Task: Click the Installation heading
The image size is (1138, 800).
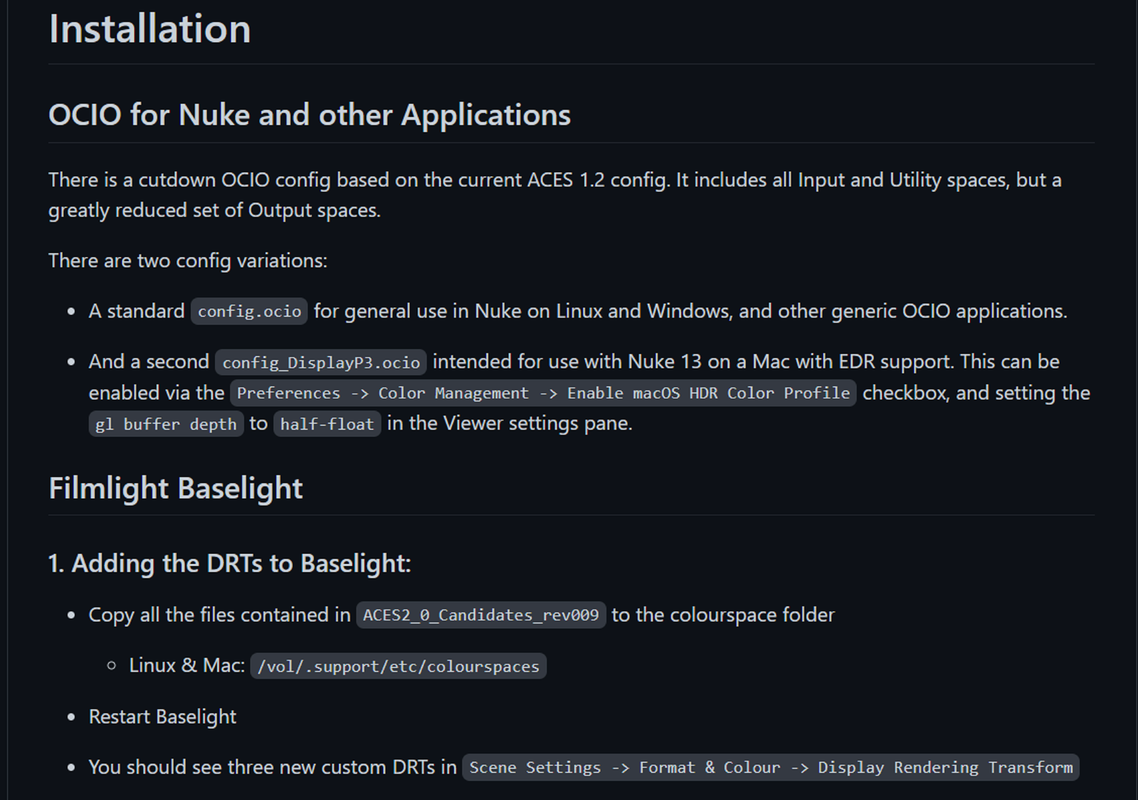Action: pyautogui.click(x=150, y=29)
